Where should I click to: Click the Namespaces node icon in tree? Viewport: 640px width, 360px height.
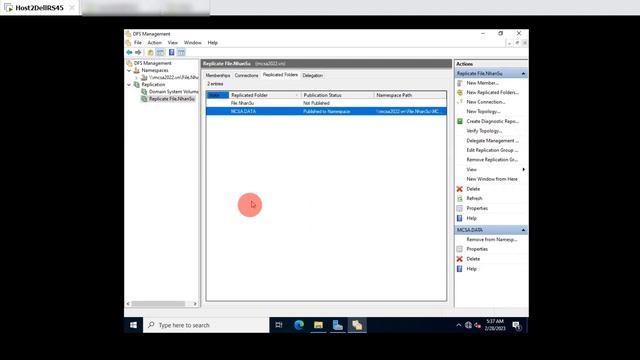tap(137, 70)
